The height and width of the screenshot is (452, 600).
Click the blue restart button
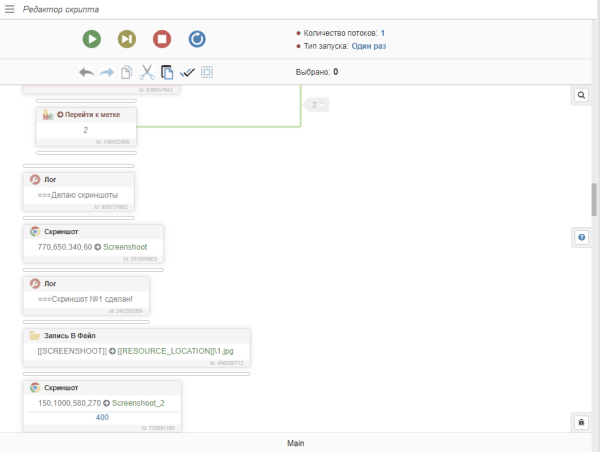pyautogui.click(x=197, y=39)
